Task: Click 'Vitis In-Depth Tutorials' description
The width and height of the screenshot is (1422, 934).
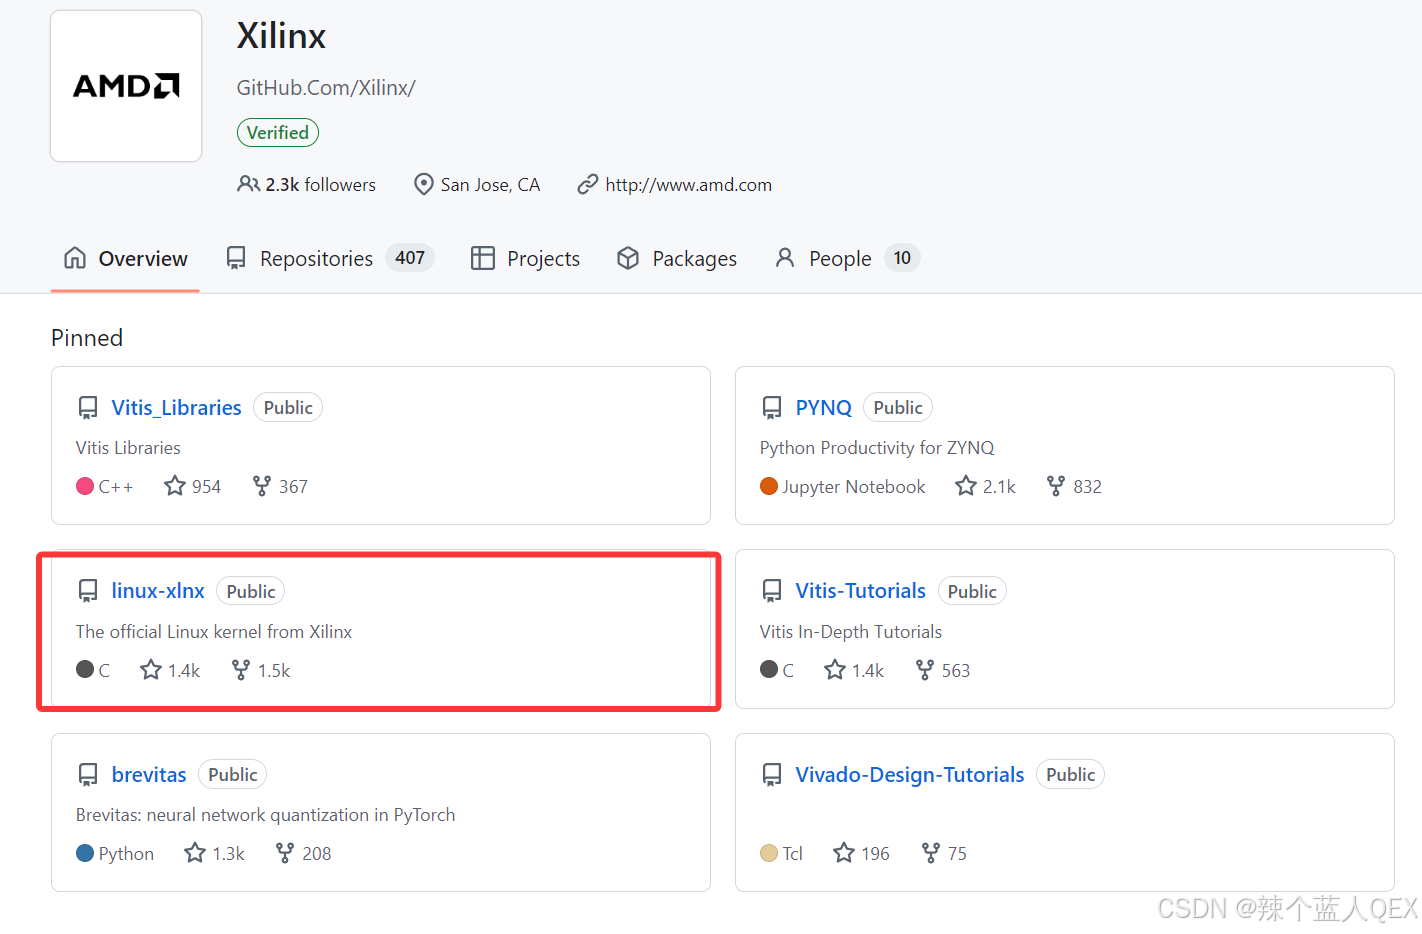Action: click(x=851, y=632)
